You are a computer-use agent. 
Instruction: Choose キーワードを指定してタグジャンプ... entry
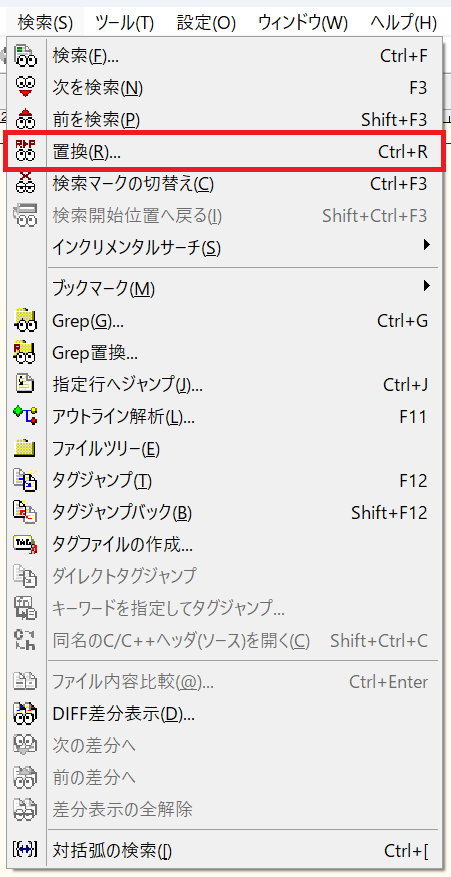(x=226, y=607)
